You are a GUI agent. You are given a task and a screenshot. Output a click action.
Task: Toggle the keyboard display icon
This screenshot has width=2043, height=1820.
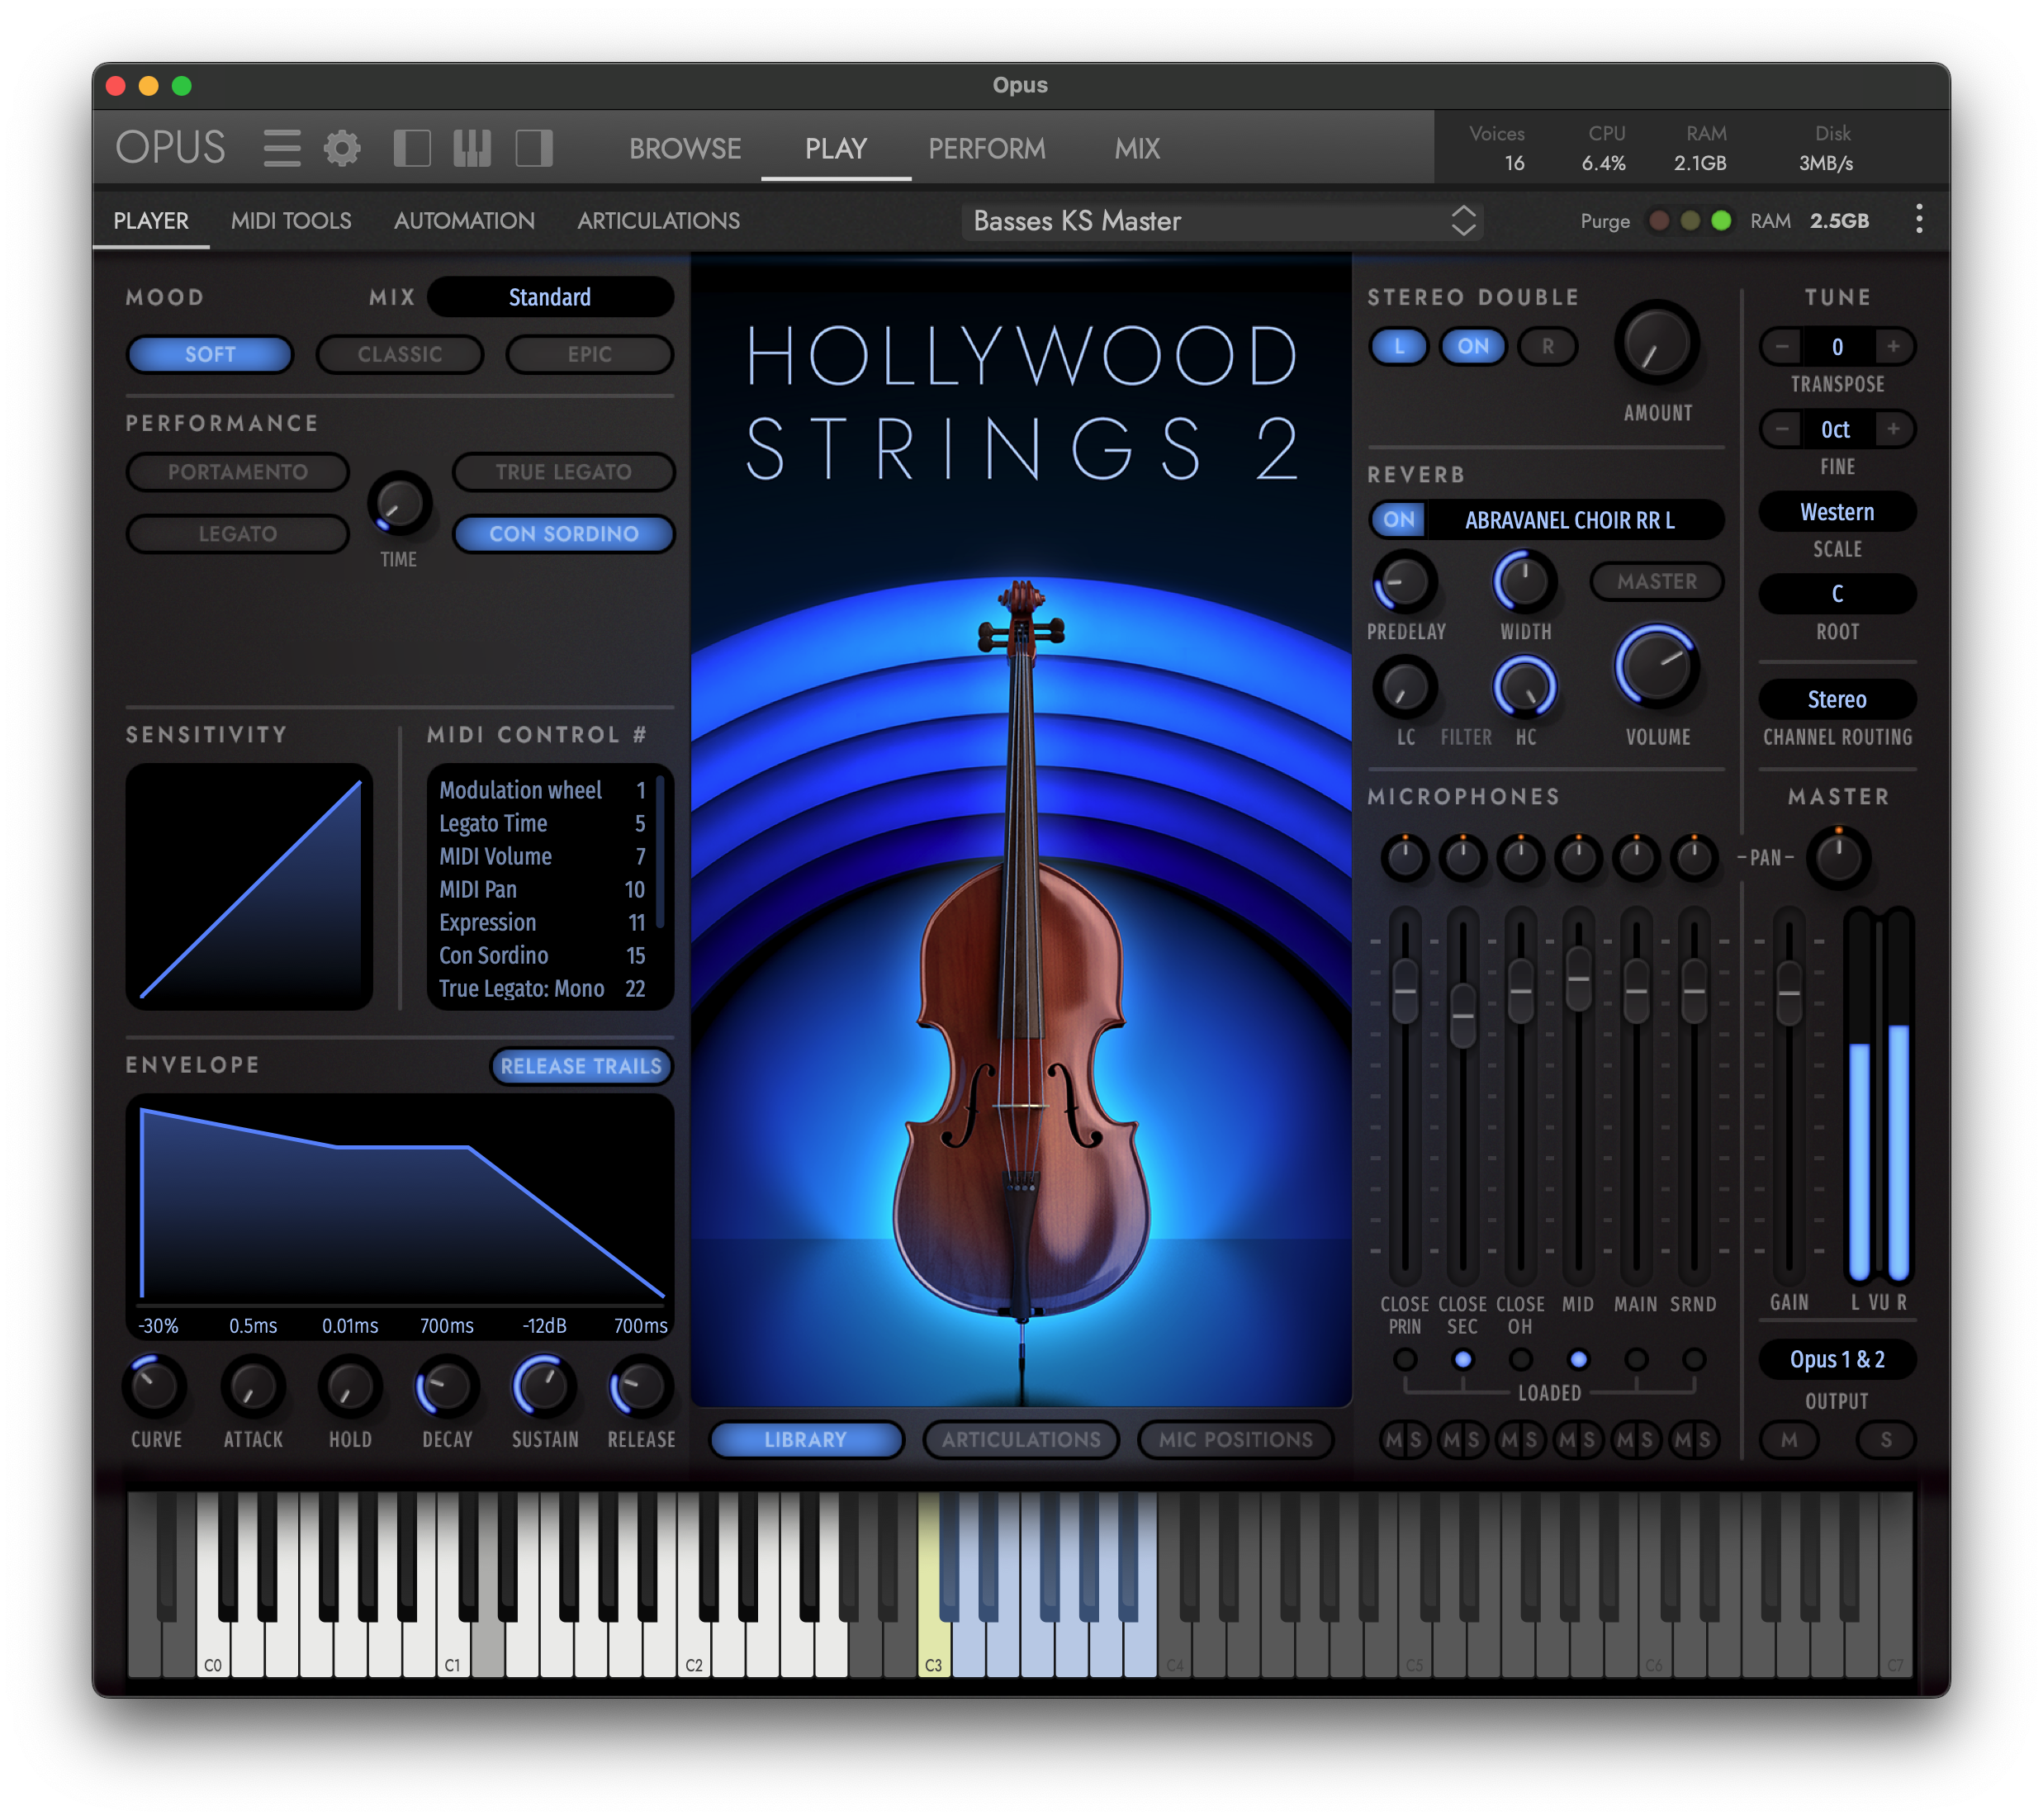[472, 148]
